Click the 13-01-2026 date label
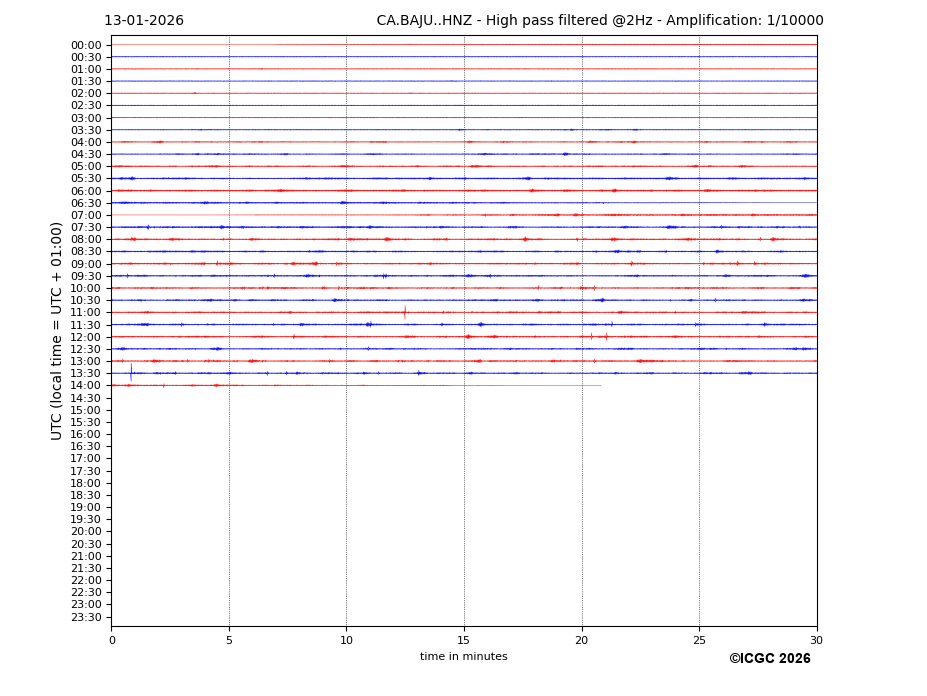927x696 pixels. (144, 21)
